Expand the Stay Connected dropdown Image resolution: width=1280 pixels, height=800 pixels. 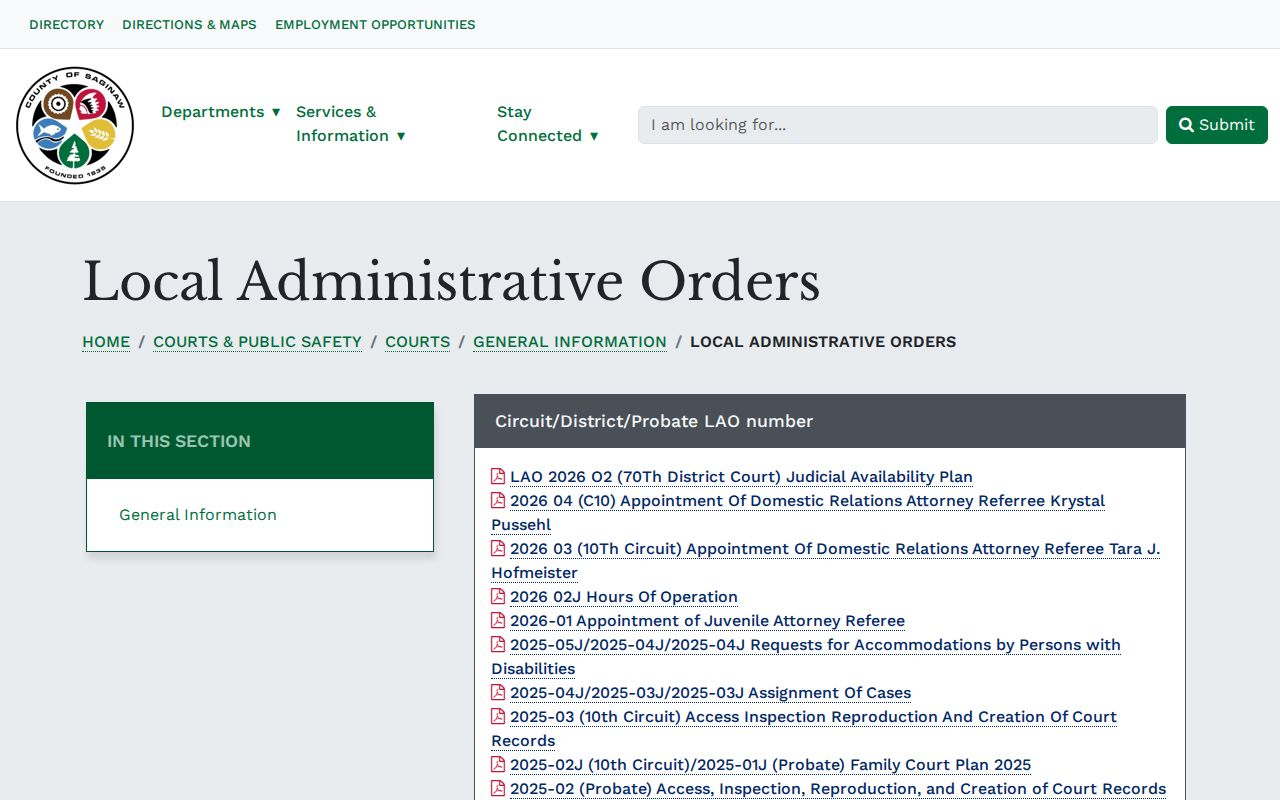pos(548,124)
